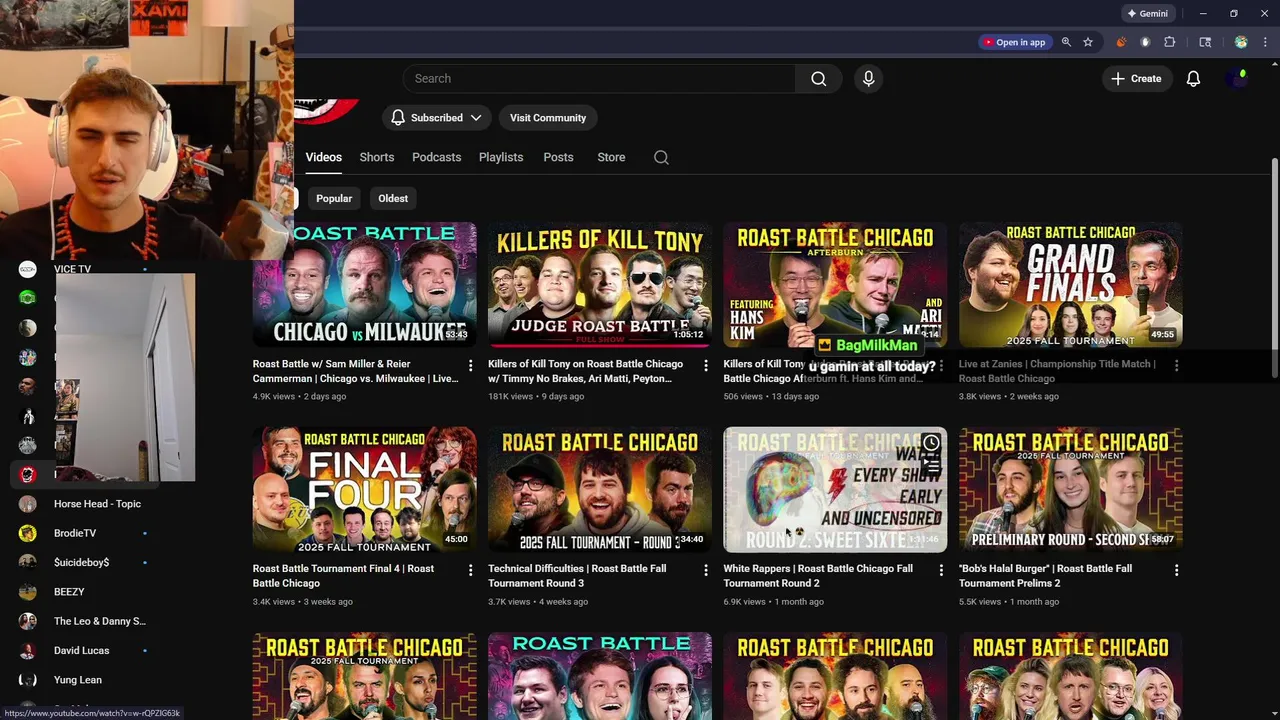Screen dimensions: 1280x720
Task: Click Watch Later clock on White Rappers thumbnail
Action: [x=931, y=443]
